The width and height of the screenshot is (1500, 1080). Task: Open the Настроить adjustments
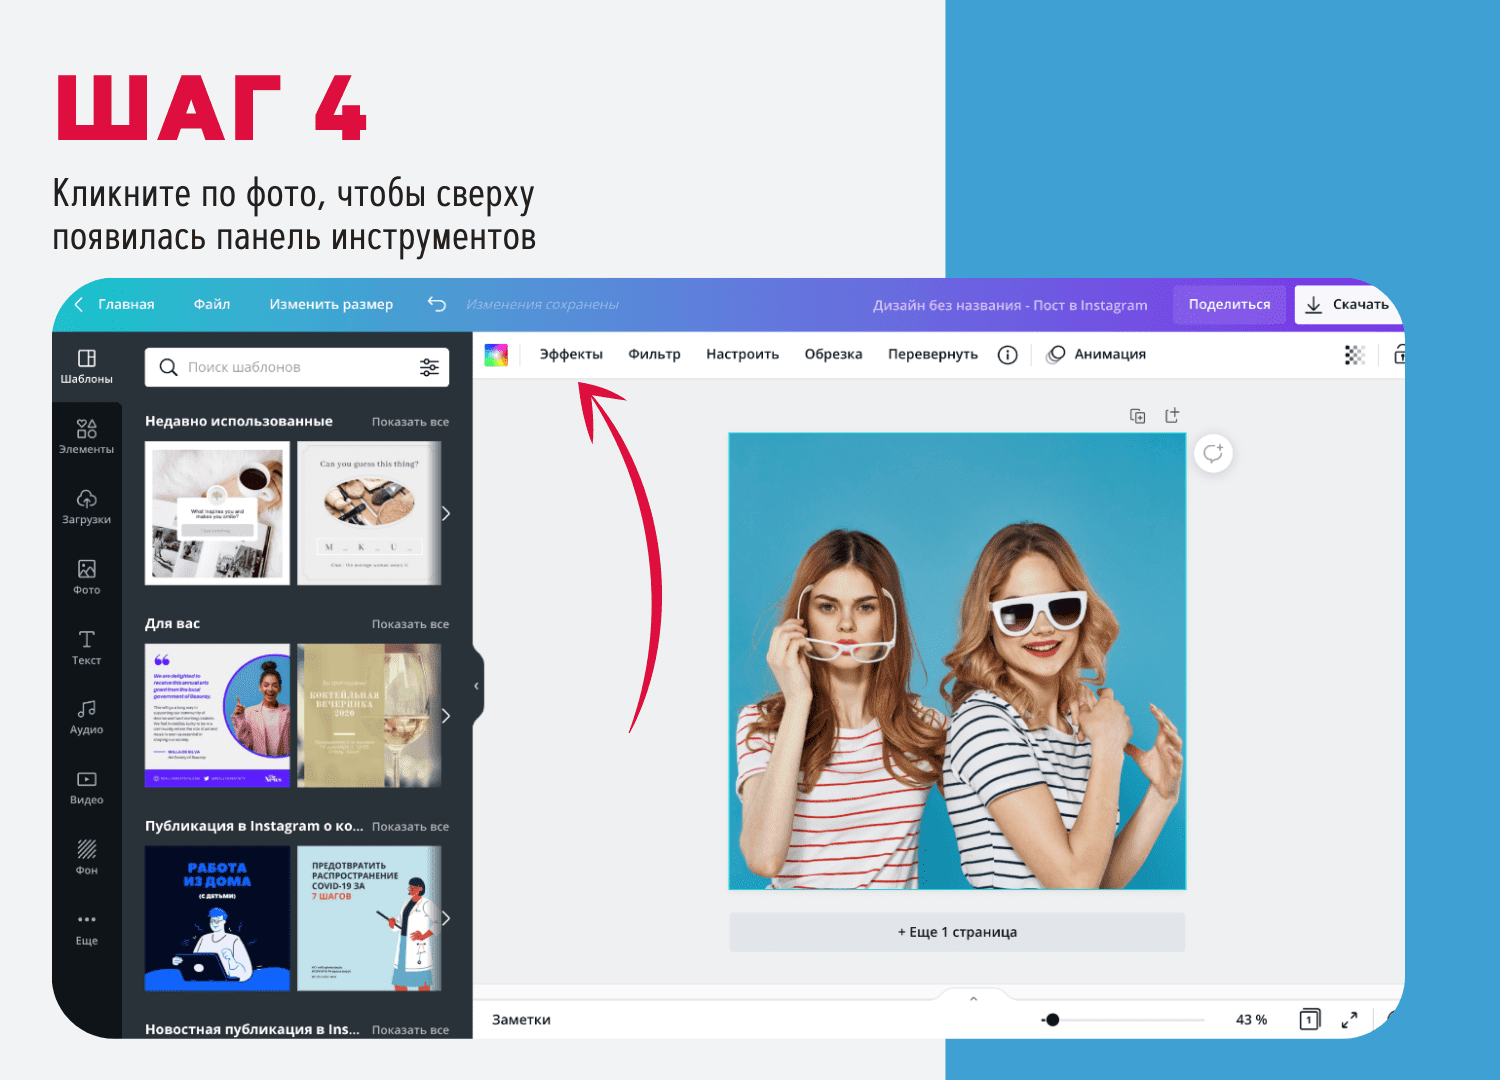tap(742, 354)
